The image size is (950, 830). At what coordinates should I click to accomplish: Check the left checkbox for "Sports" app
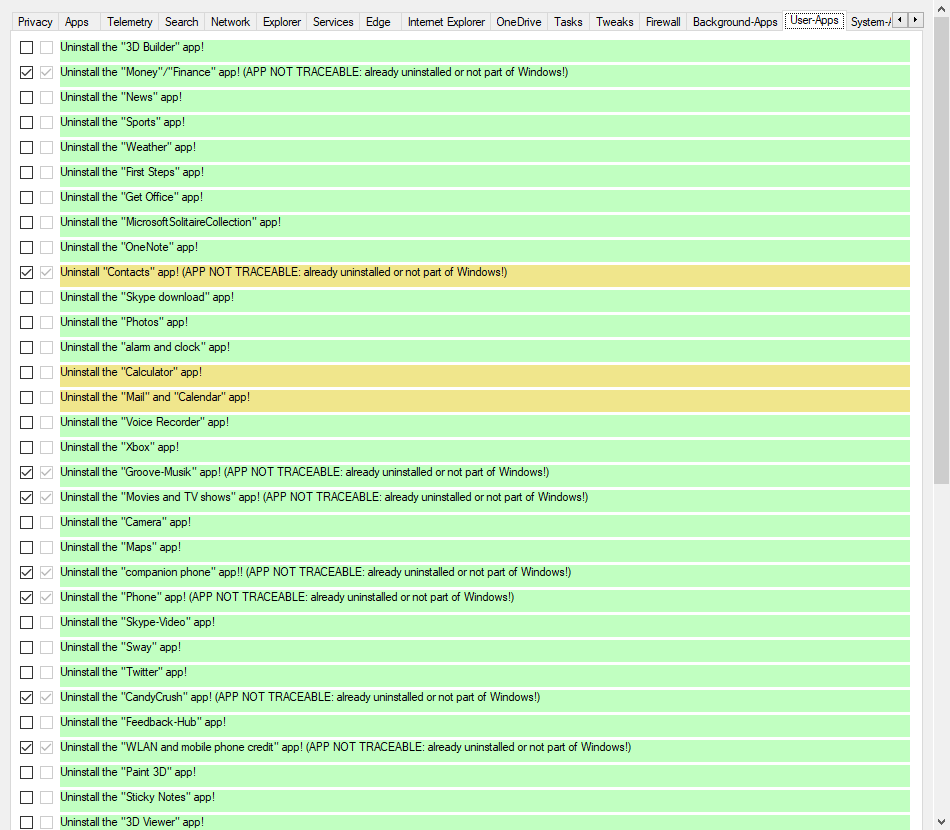(27, 122)
